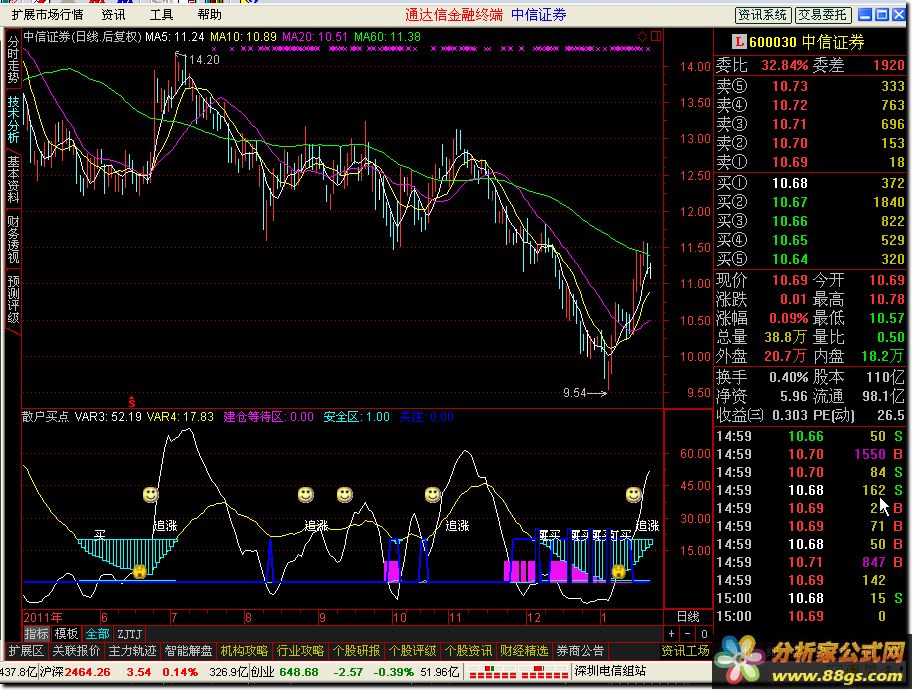
Task: Switch to 技术分析 side tab
Action: pyautogui.click(x=13, y=120)
